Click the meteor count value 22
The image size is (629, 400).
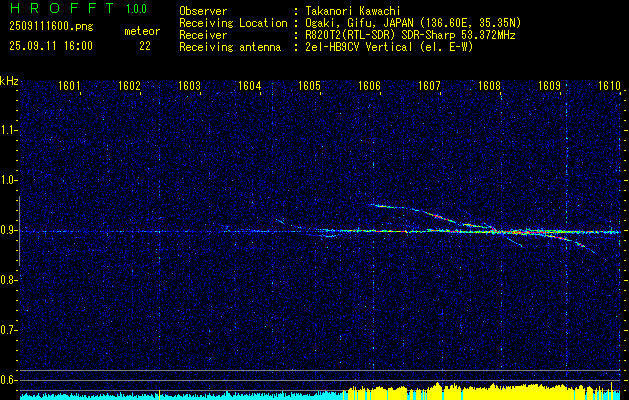(x=145, y=46)
